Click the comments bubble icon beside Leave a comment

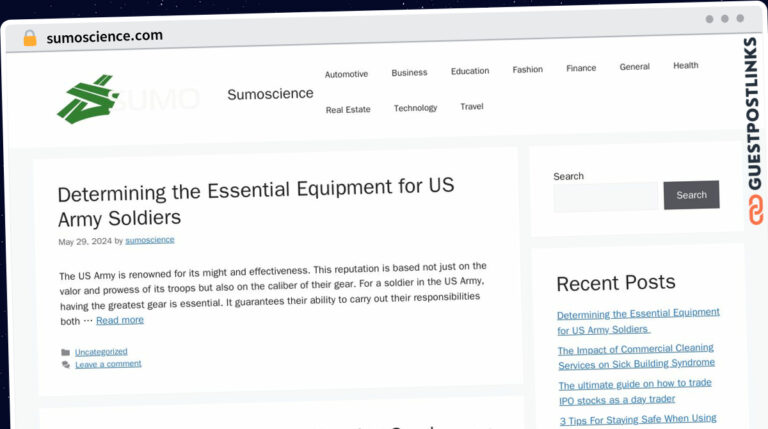(x=66, y=365)
